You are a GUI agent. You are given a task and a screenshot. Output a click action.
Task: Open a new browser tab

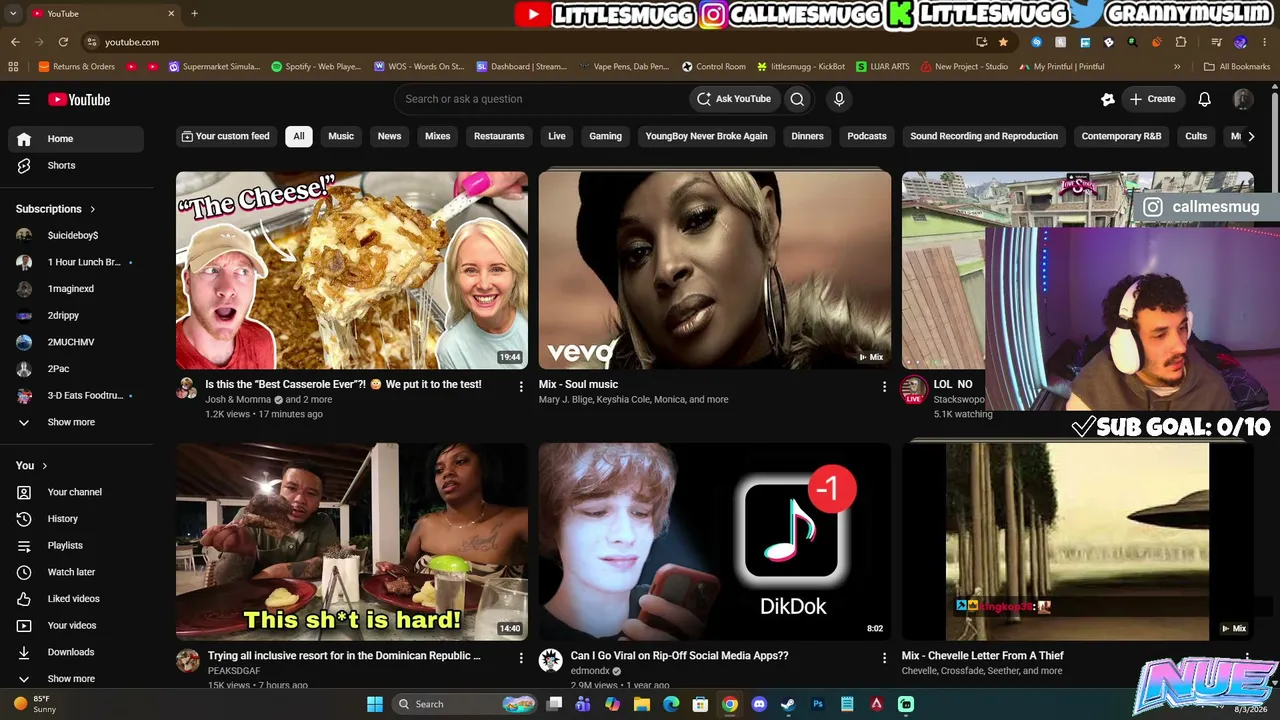194,13
